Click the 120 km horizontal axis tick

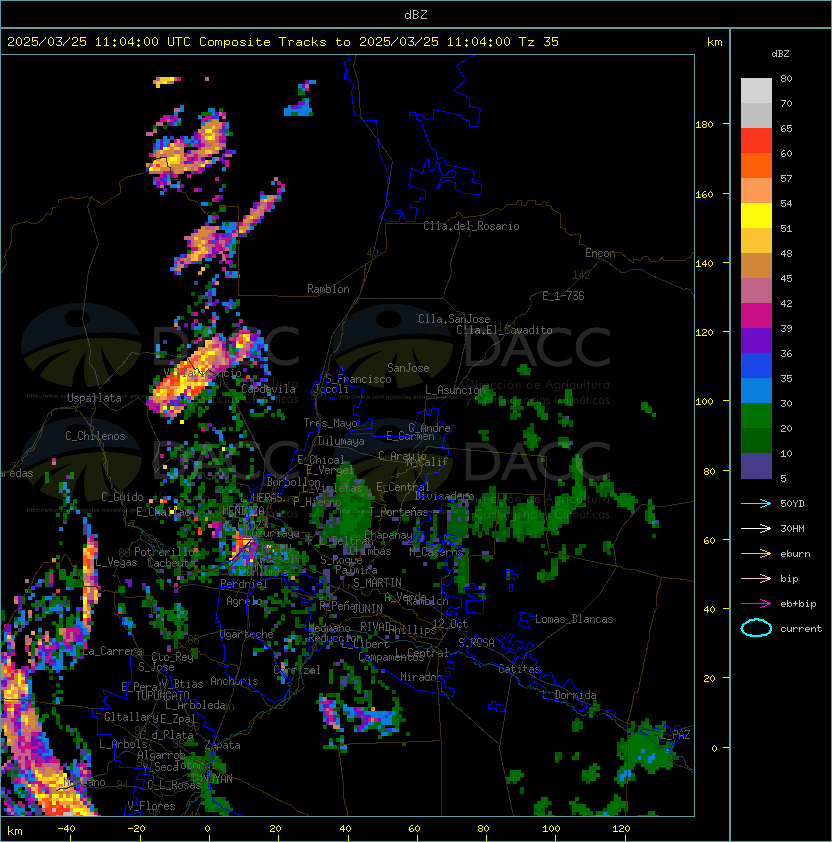[x=621, y=829]
